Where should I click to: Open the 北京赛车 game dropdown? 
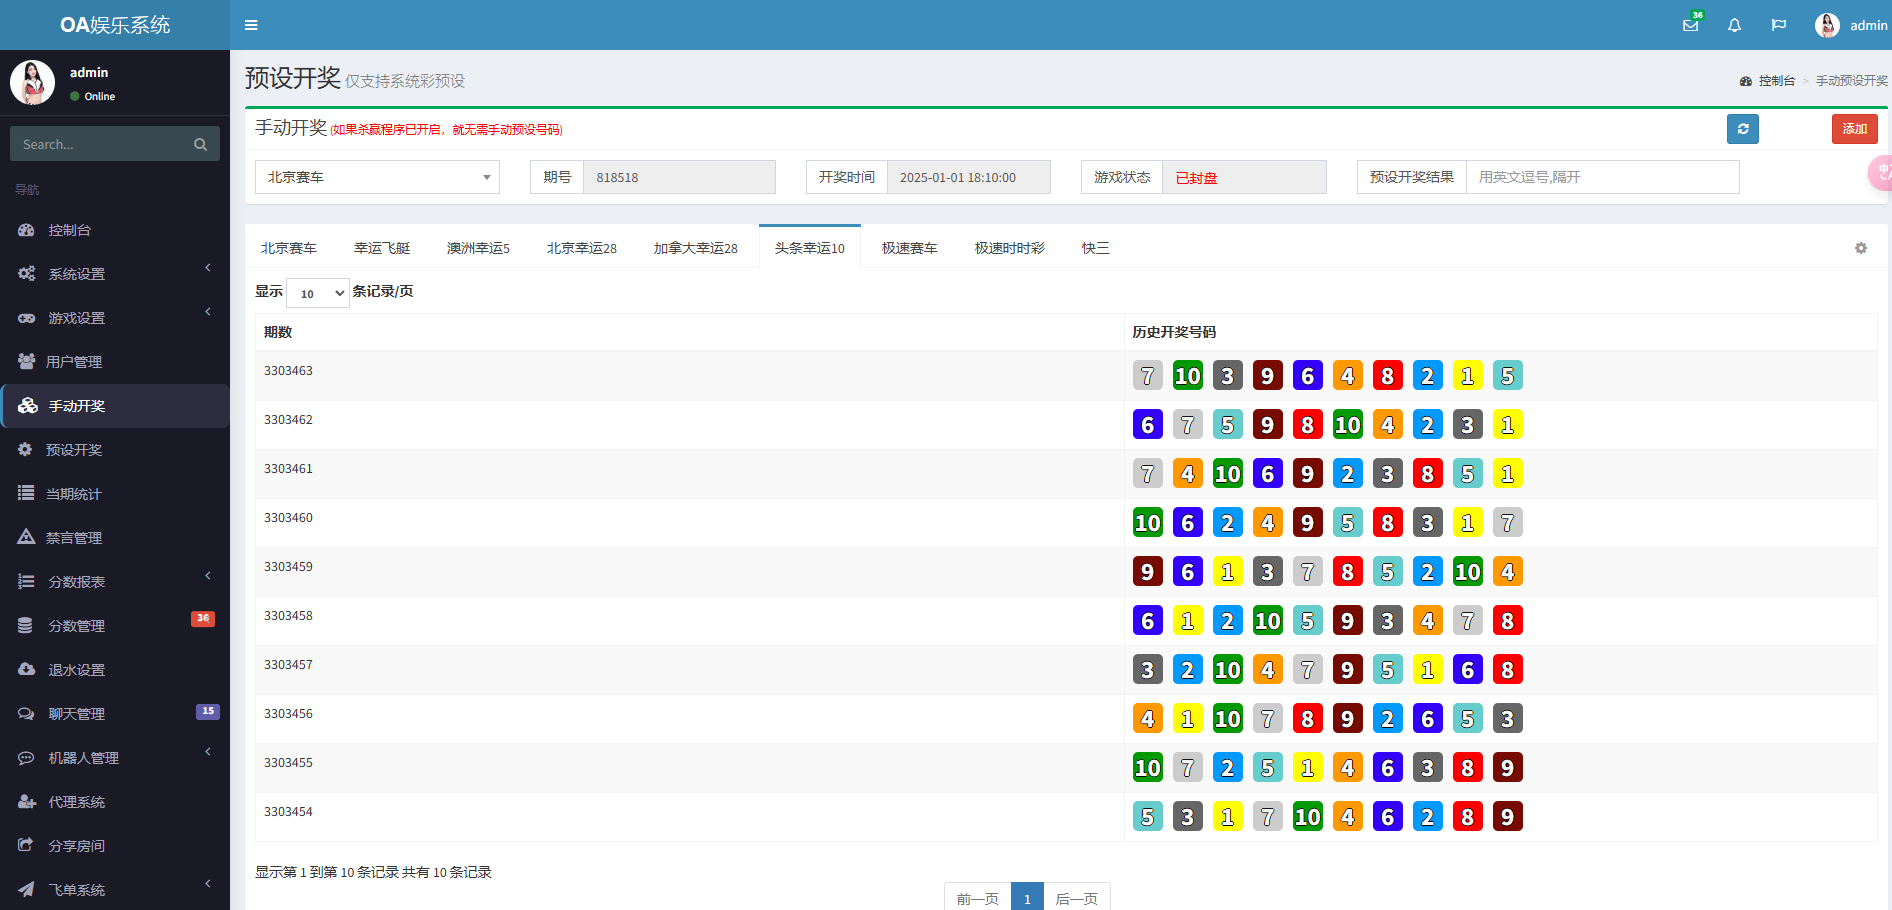377,177
